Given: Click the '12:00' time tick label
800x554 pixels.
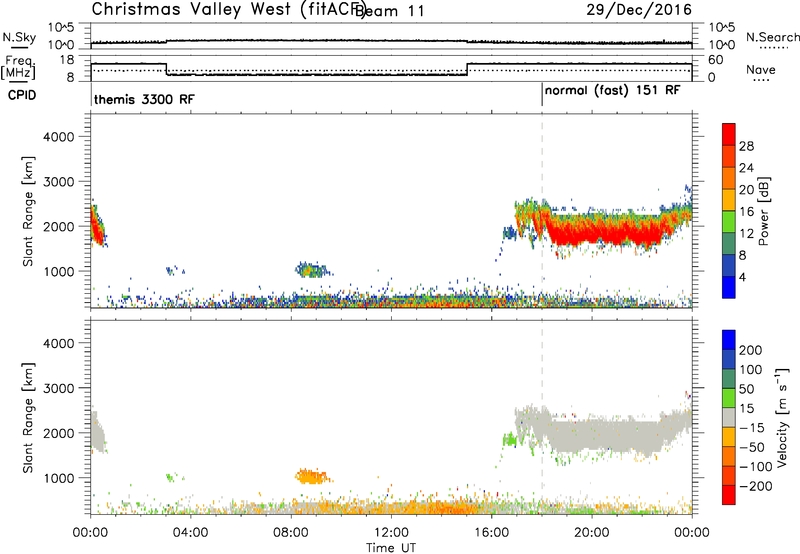Looking at the screenshot, I should 391,533.
